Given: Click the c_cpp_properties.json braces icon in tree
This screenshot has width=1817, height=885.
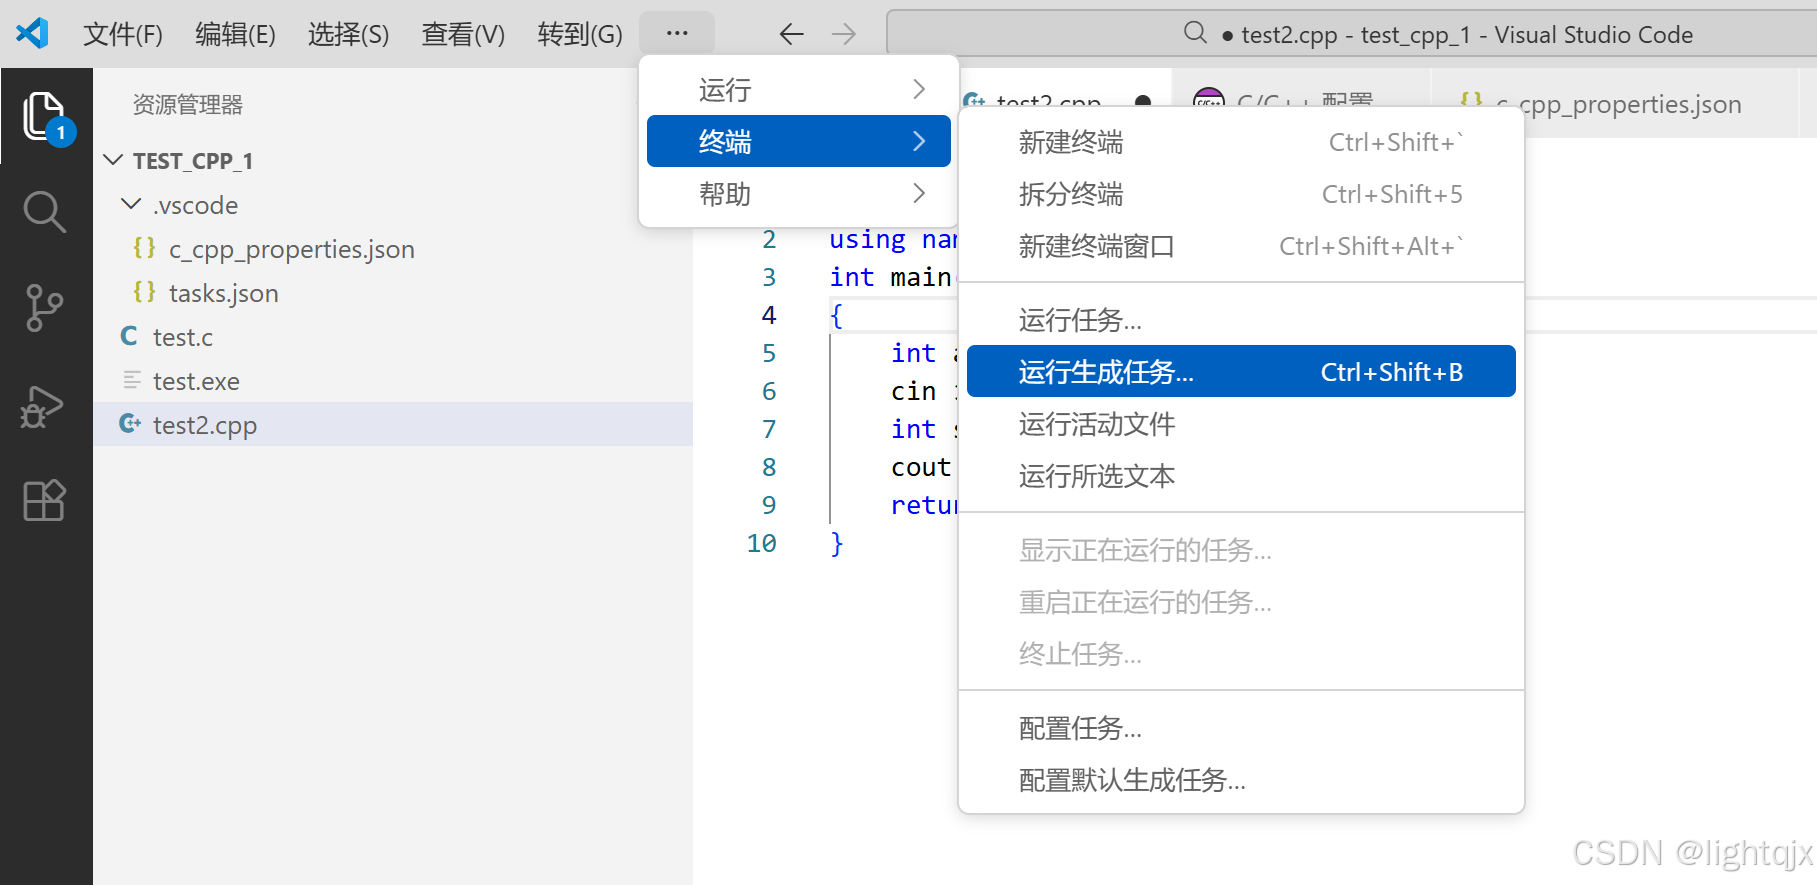Looking at the screenshot, I should 144,248.
